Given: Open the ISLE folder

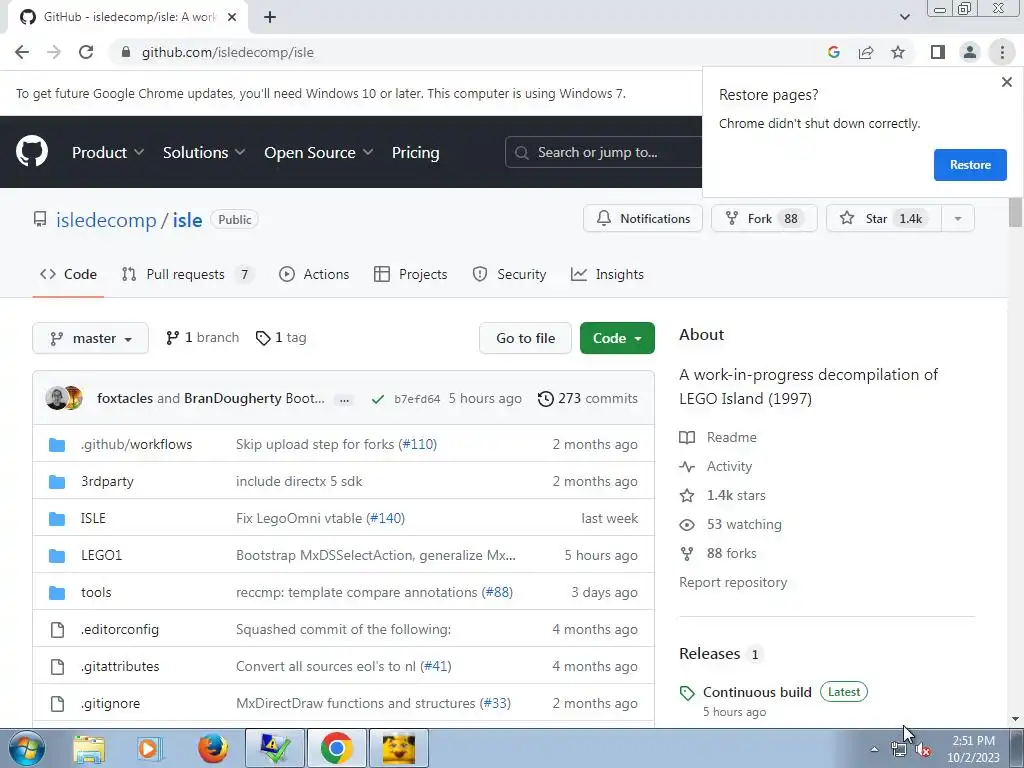Looking at the screenshot, I should coord(93,518).
